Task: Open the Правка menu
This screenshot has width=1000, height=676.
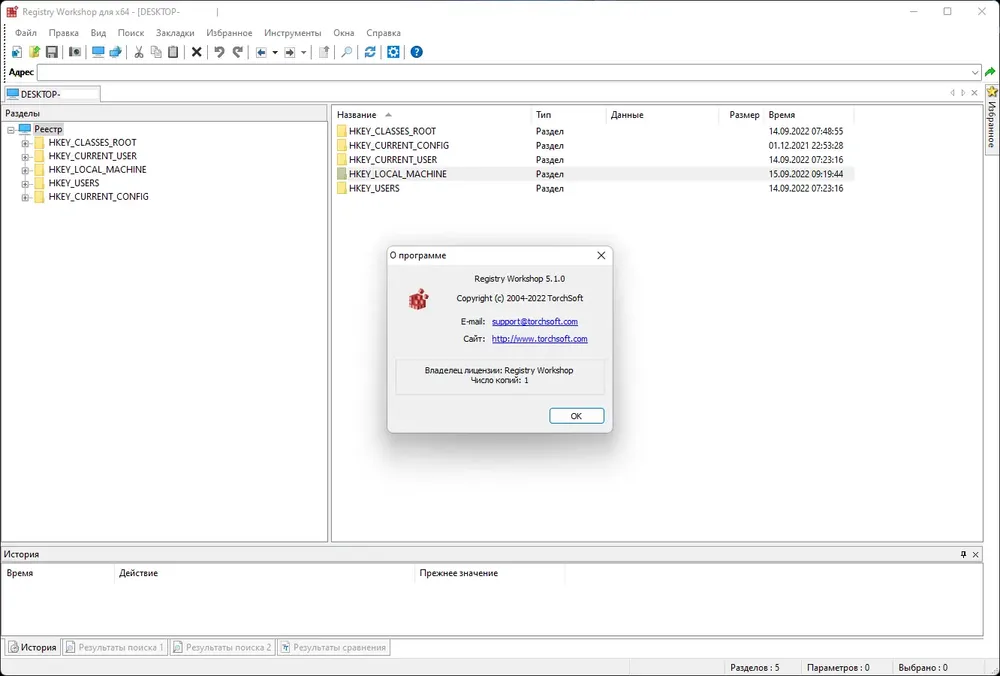Action: [x=64, y=33]
